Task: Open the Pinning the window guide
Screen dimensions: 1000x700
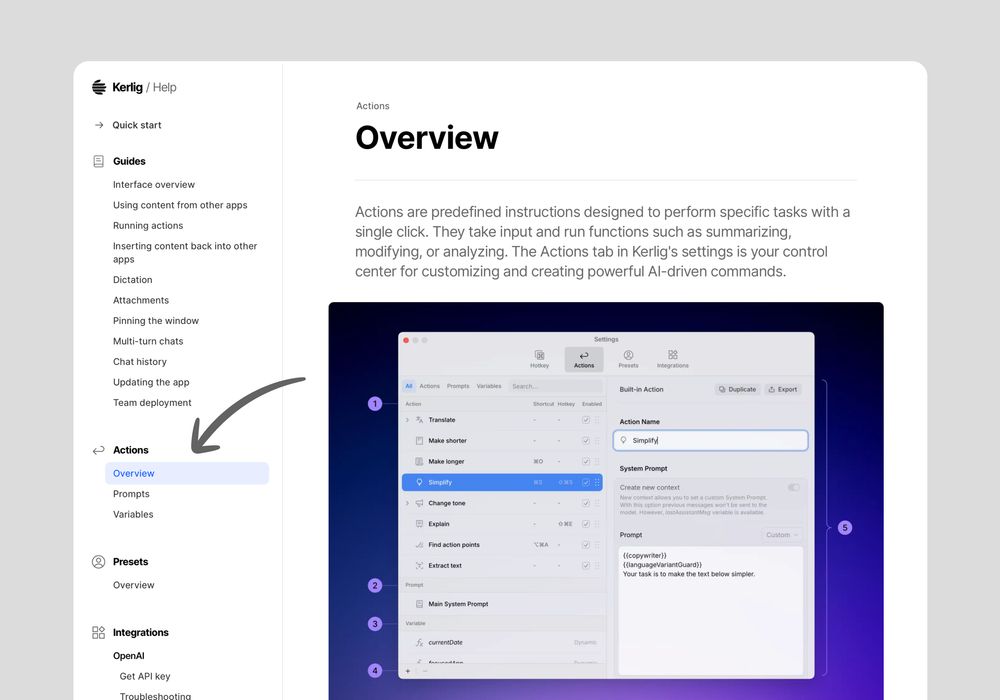Action: click(156, 321)
